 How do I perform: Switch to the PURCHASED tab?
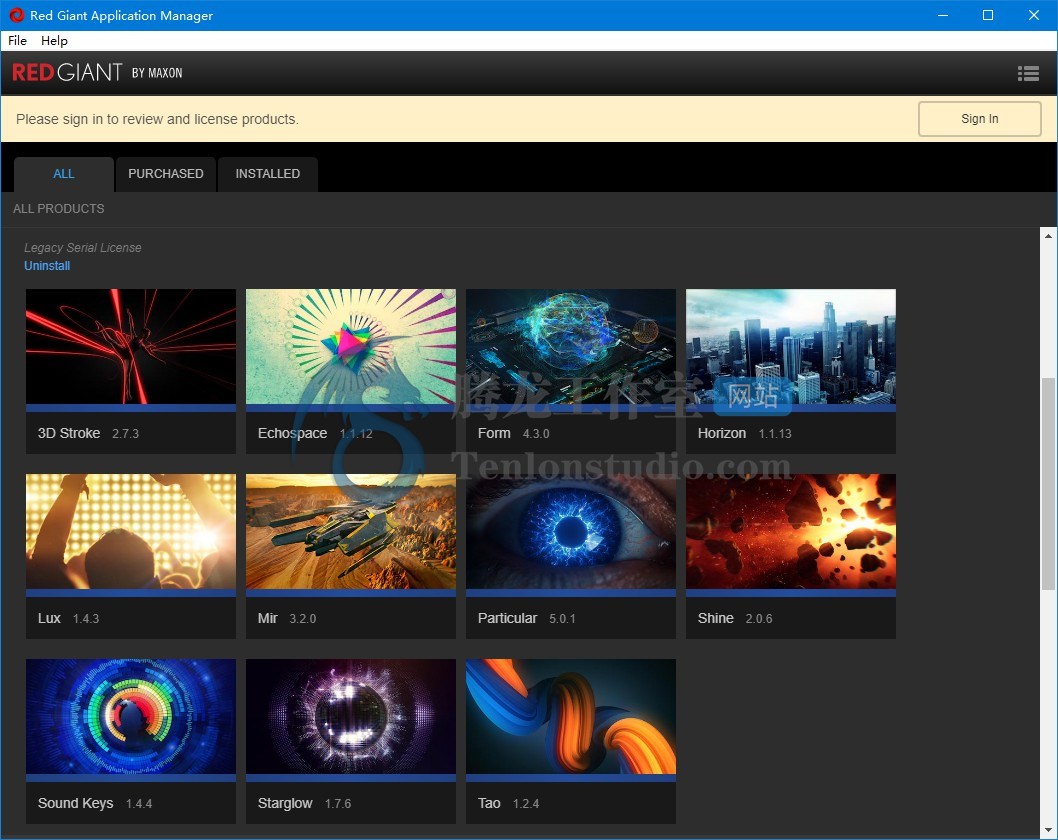pos(166,174)
